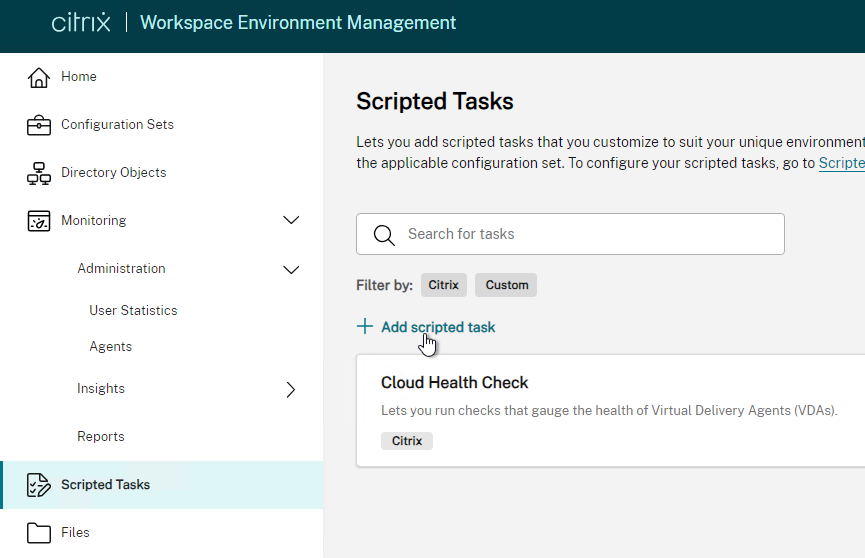Click the Add scripted task link
The image size is (865, 558).
438,327
